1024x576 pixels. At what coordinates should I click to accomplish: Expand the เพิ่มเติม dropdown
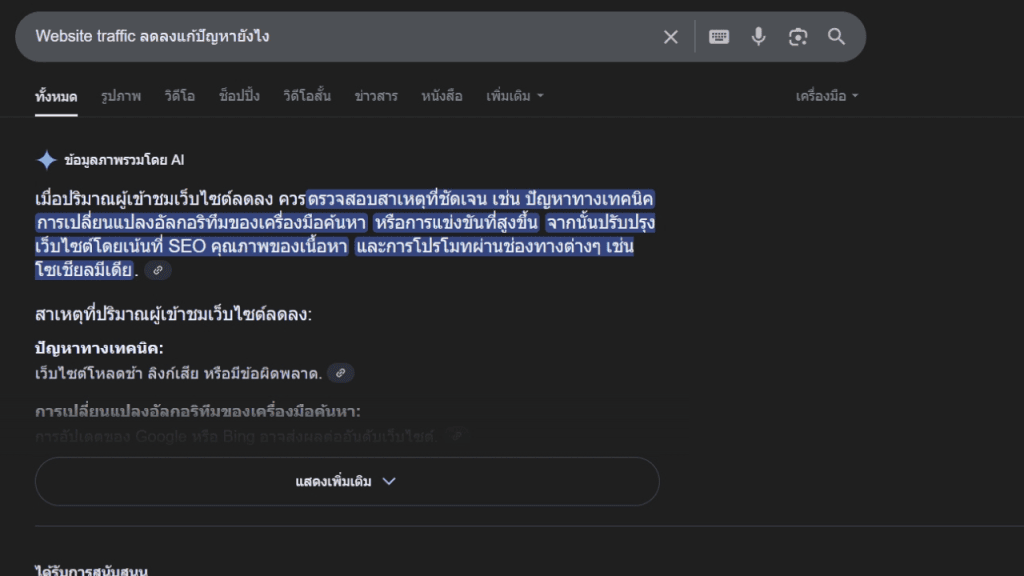514,95
